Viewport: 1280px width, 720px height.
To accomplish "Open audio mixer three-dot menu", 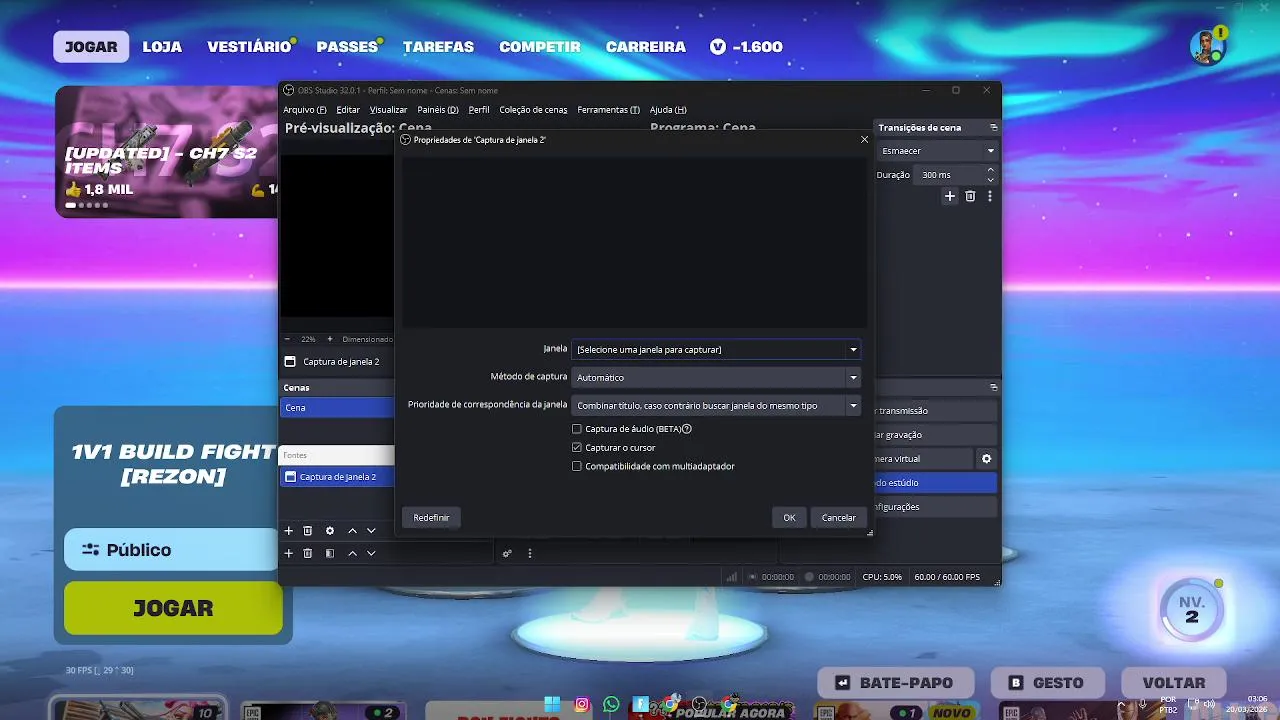I will 530,553.
